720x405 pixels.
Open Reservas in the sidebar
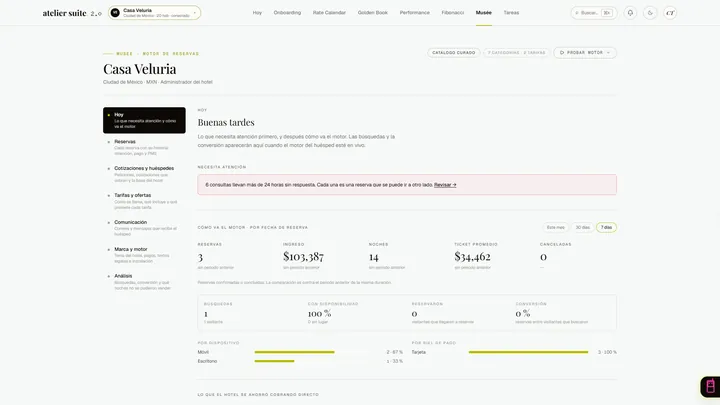(x=144, y=147)
